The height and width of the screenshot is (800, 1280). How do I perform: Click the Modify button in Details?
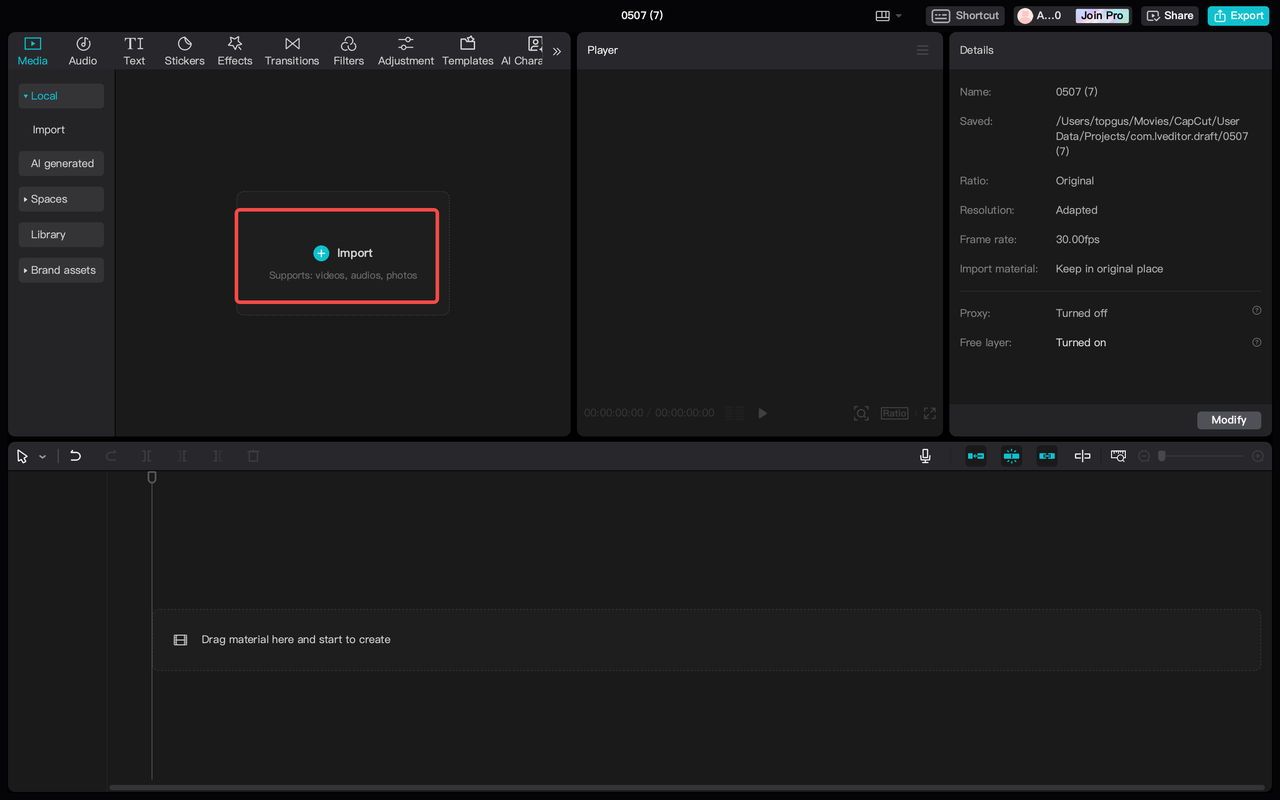(1229, 420)
